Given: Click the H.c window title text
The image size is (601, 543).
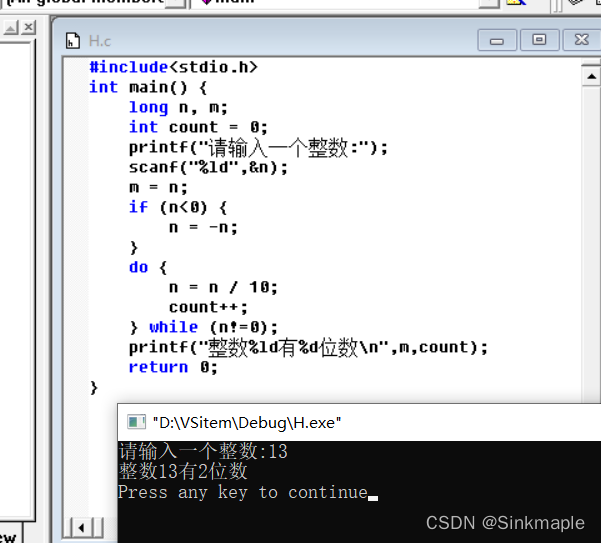Looking at the screenshot, I should point(100,41).
